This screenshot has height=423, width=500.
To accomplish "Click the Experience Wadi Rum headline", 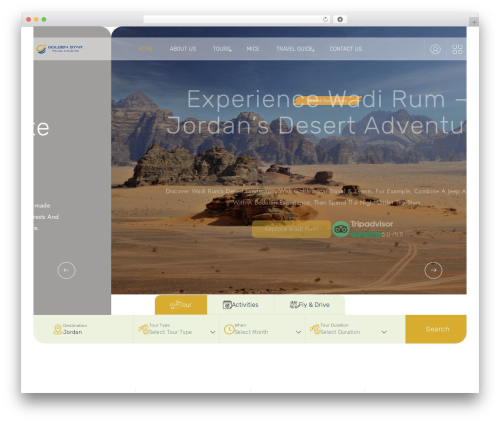I will [316, 112].
